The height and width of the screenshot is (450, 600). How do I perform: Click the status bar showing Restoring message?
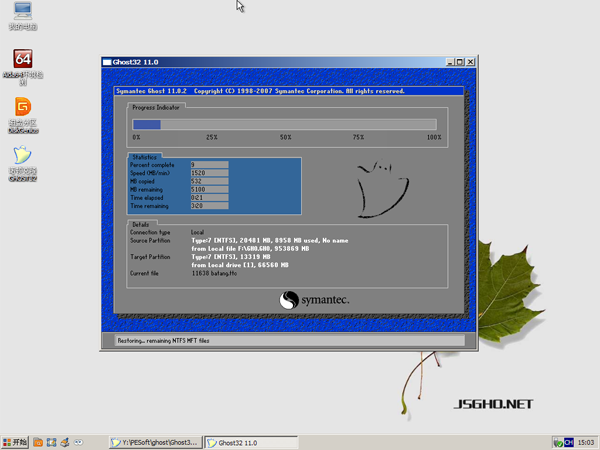tap(284, 340)
